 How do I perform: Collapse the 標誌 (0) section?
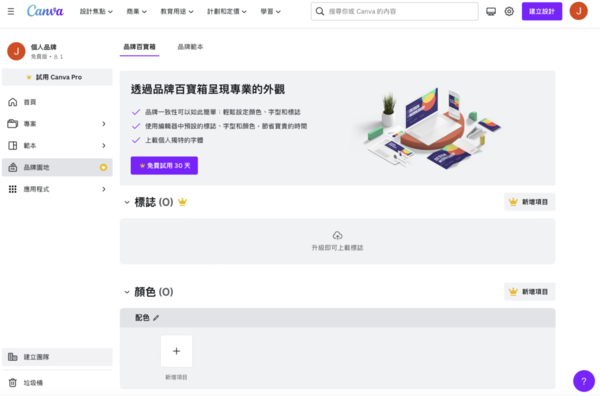click(127, 202)
